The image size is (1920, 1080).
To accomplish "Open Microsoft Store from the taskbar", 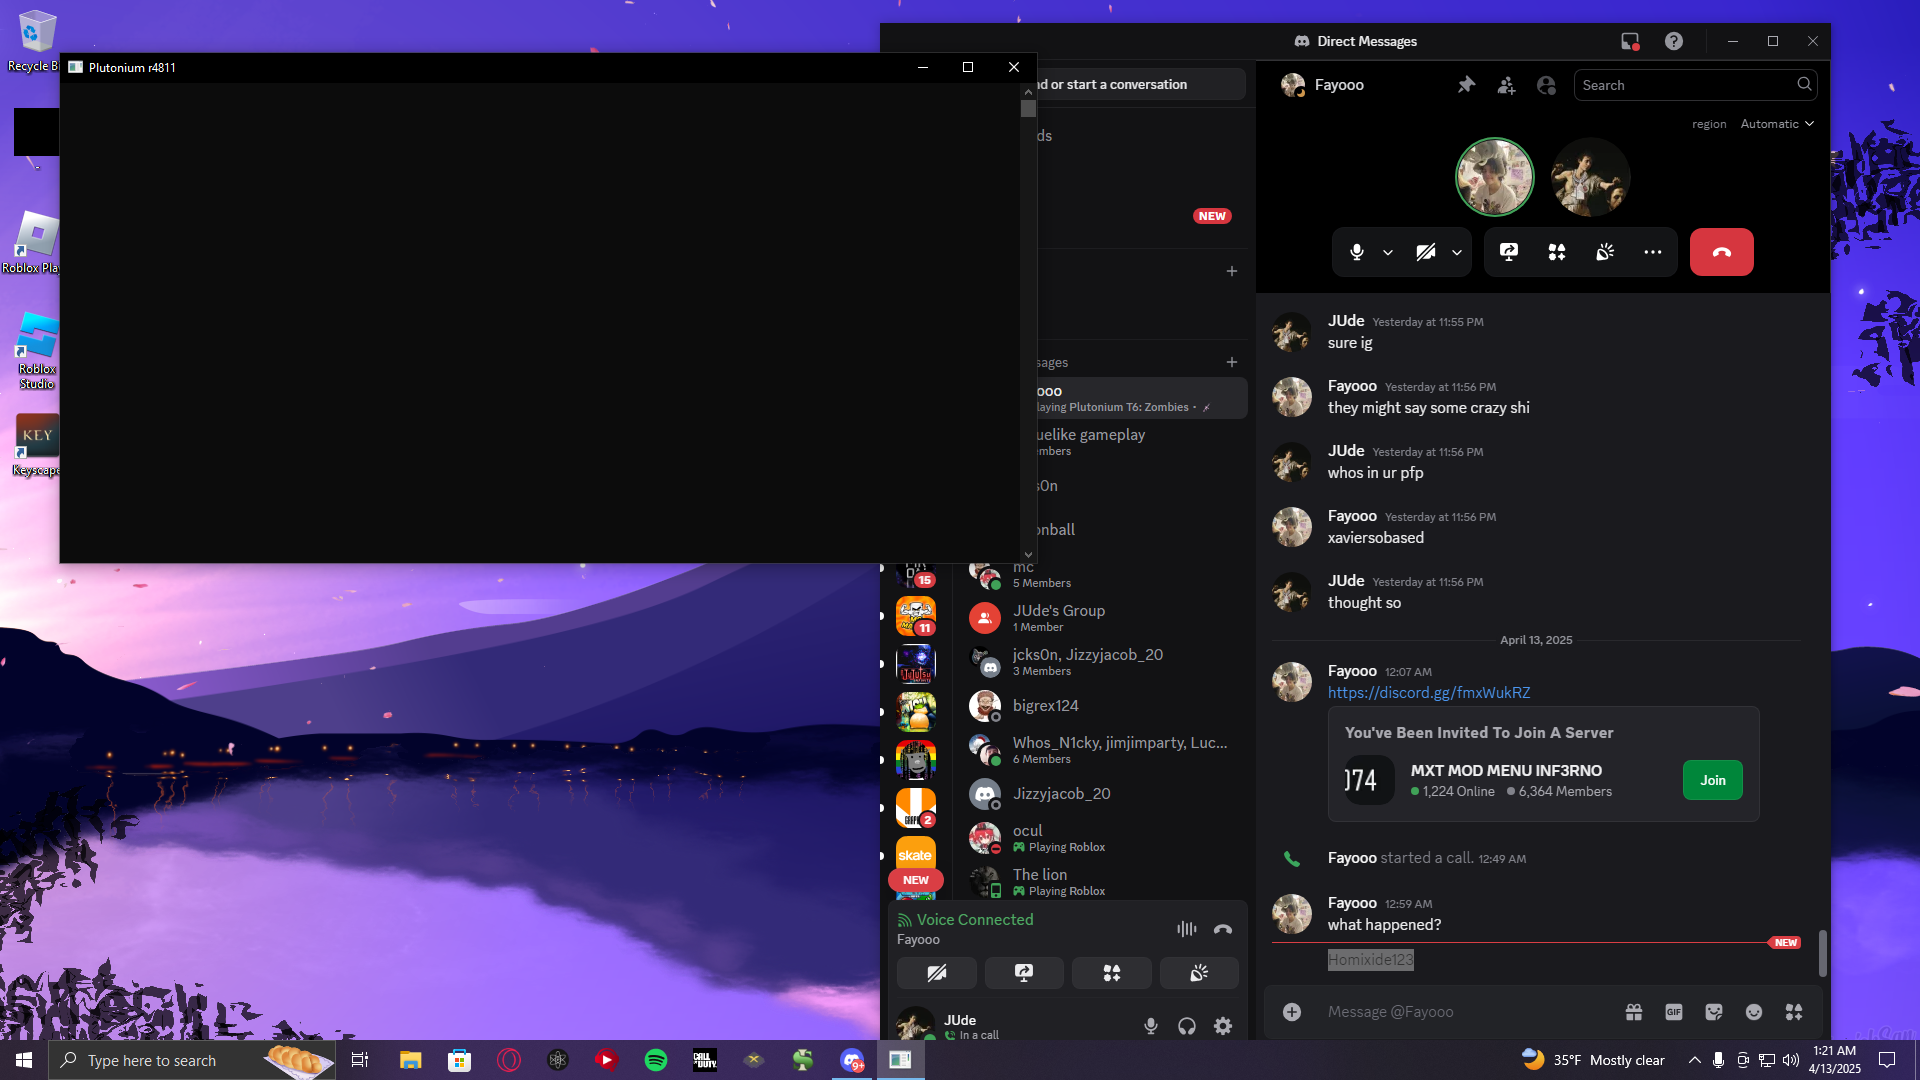I will point(459,1060).
